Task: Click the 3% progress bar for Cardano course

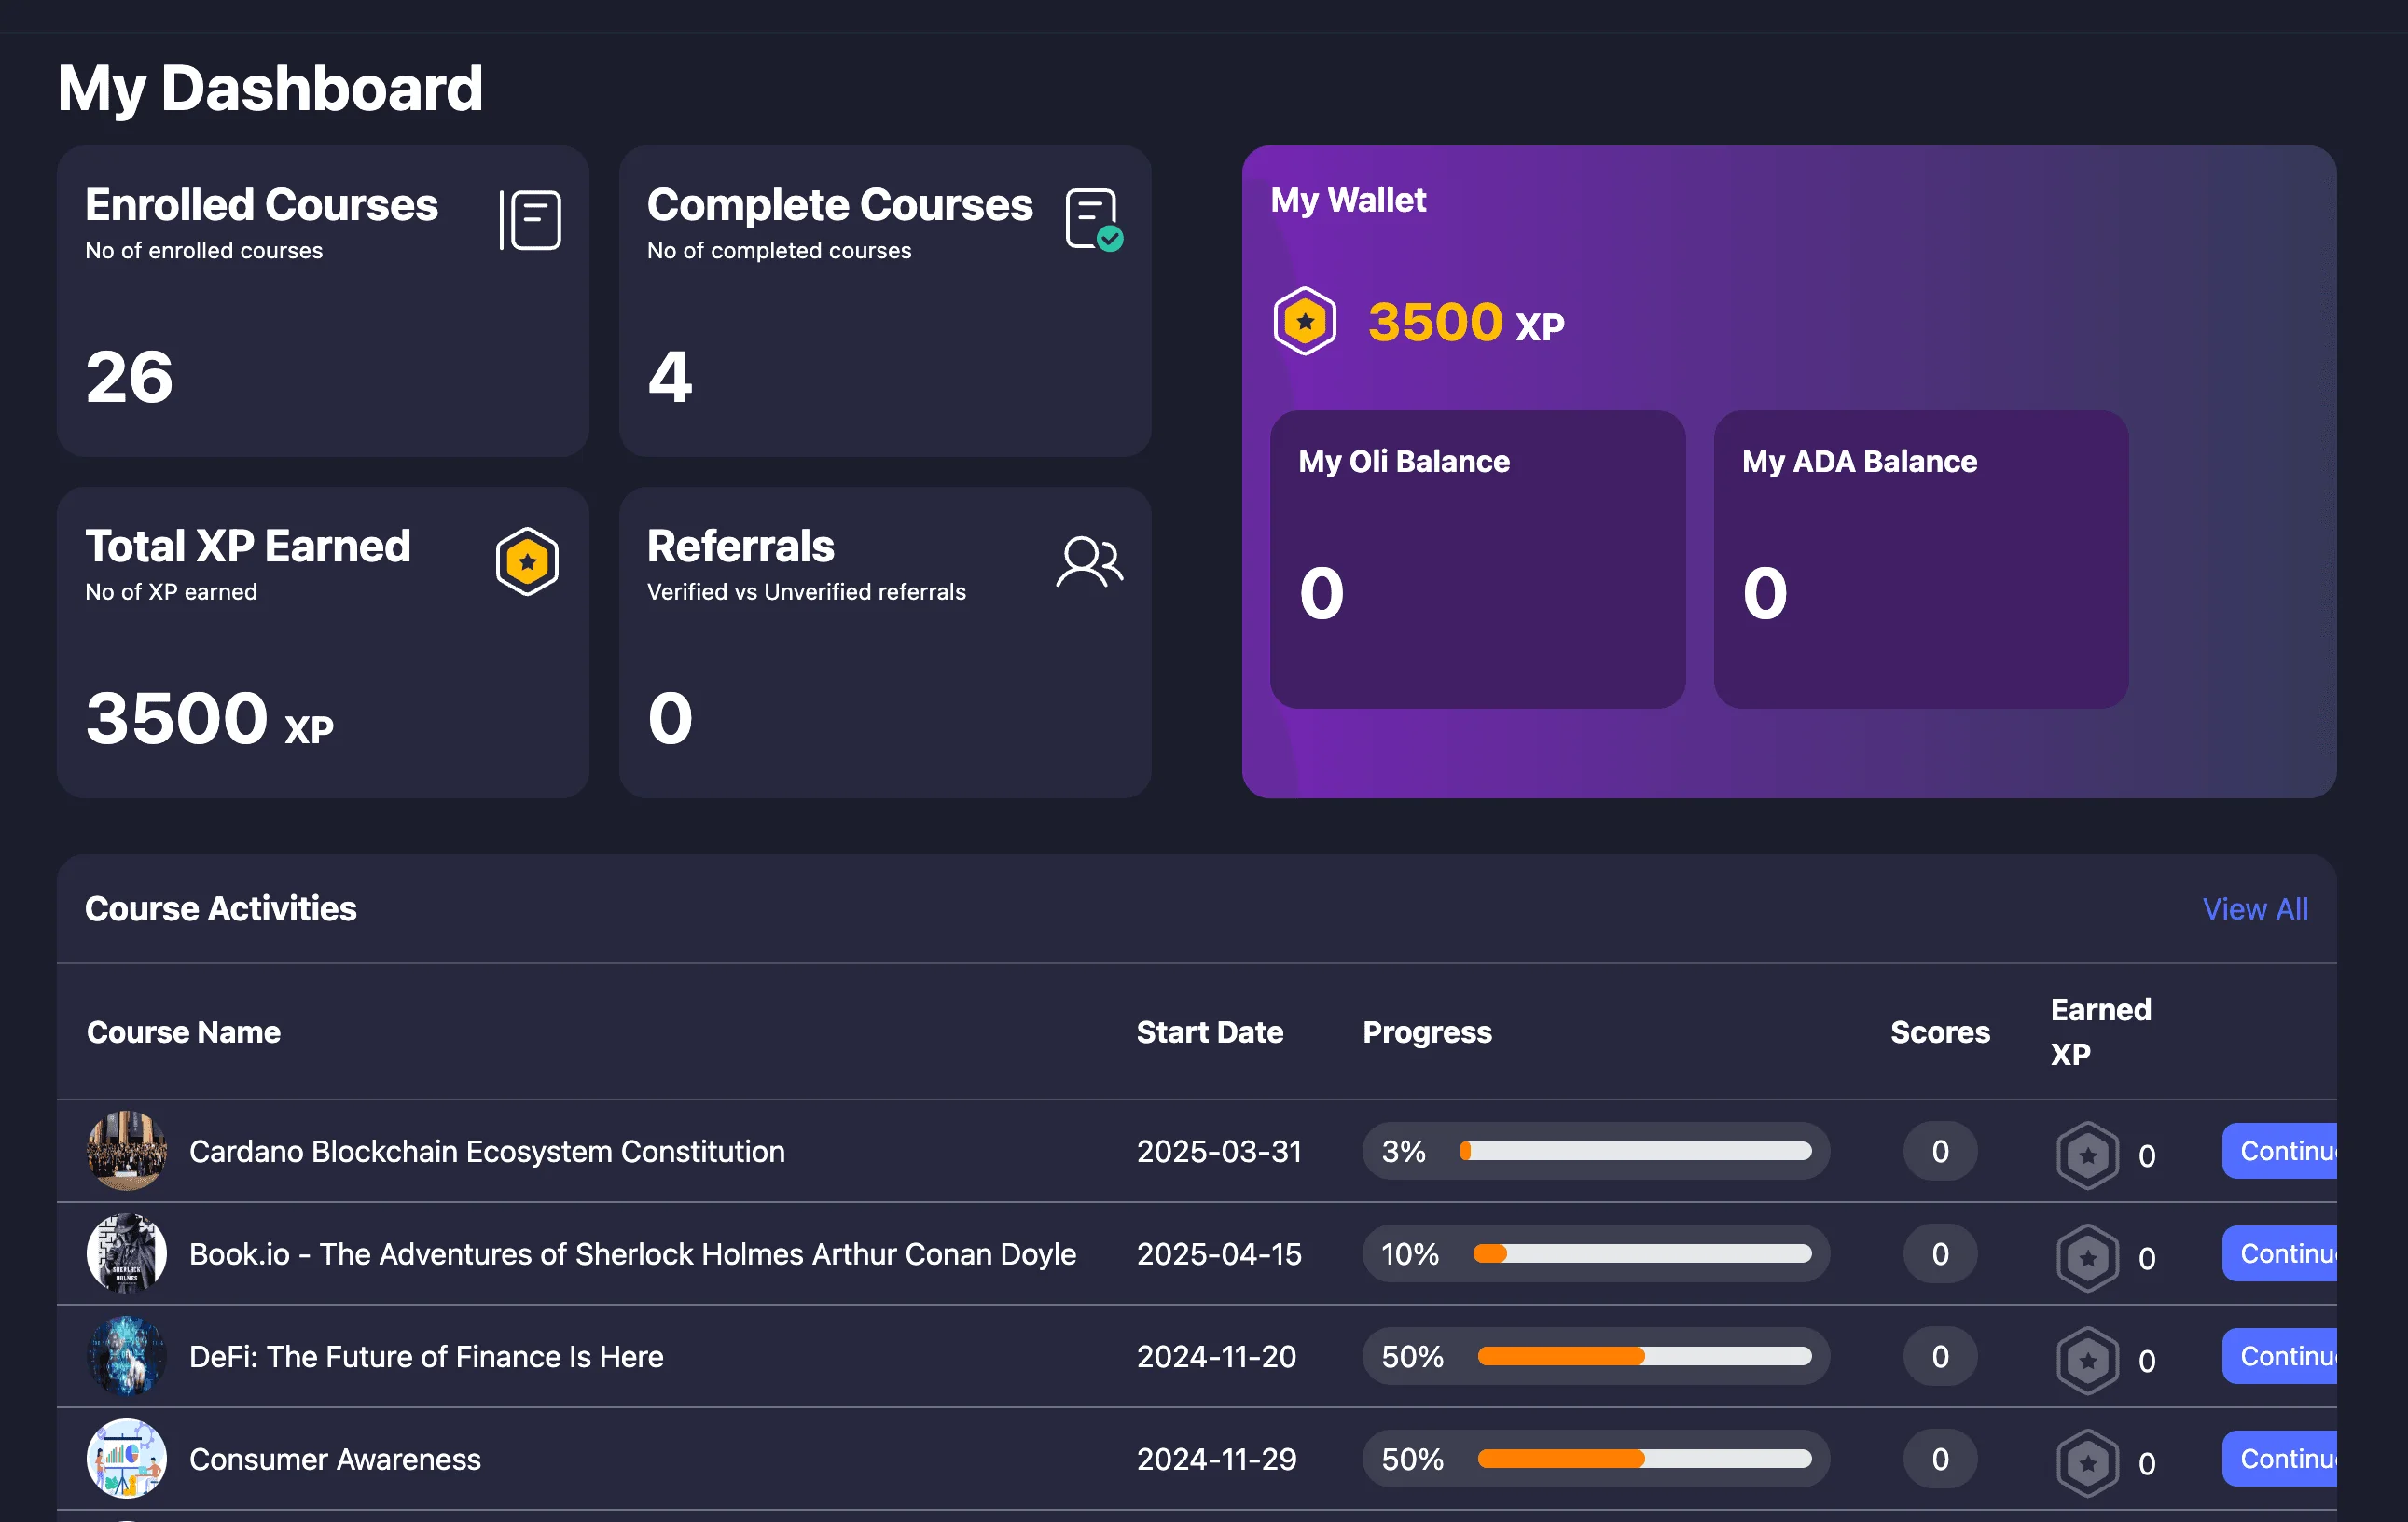Action: coord(1635,1151)
